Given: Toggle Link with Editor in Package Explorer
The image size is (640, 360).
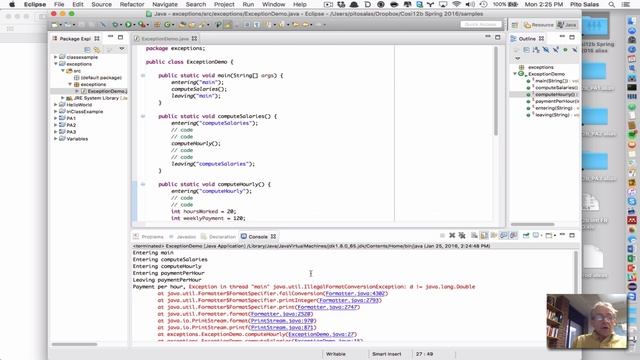Looking at the screenshot, I should pos(97,49).
